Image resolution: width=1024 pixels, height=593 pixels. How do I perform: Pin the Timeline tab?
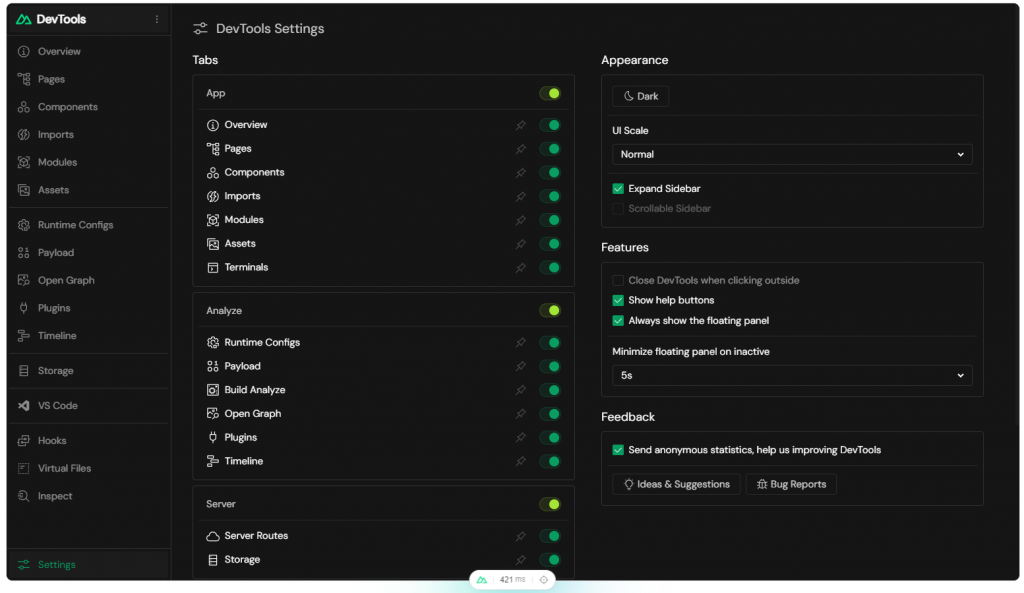[520, 461]
